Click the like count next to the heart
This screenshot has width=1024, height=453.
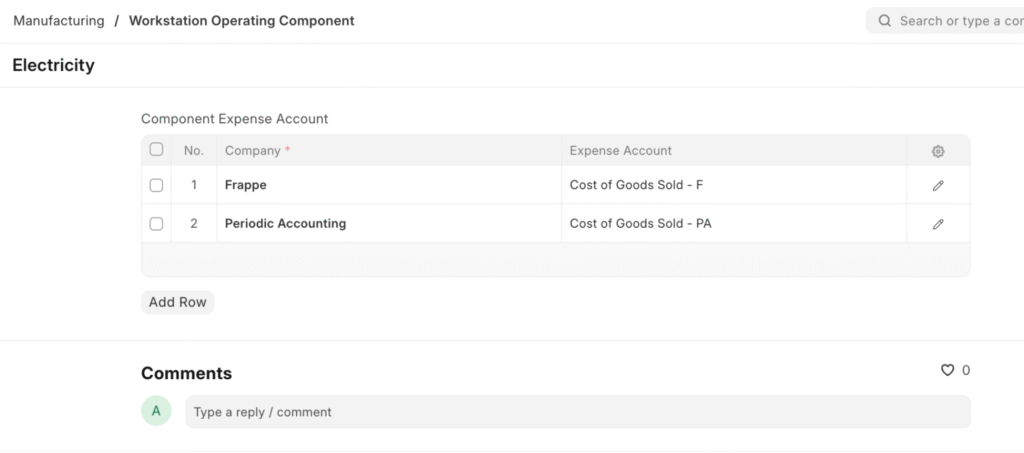pyautogui.click(x=966, y=370)
